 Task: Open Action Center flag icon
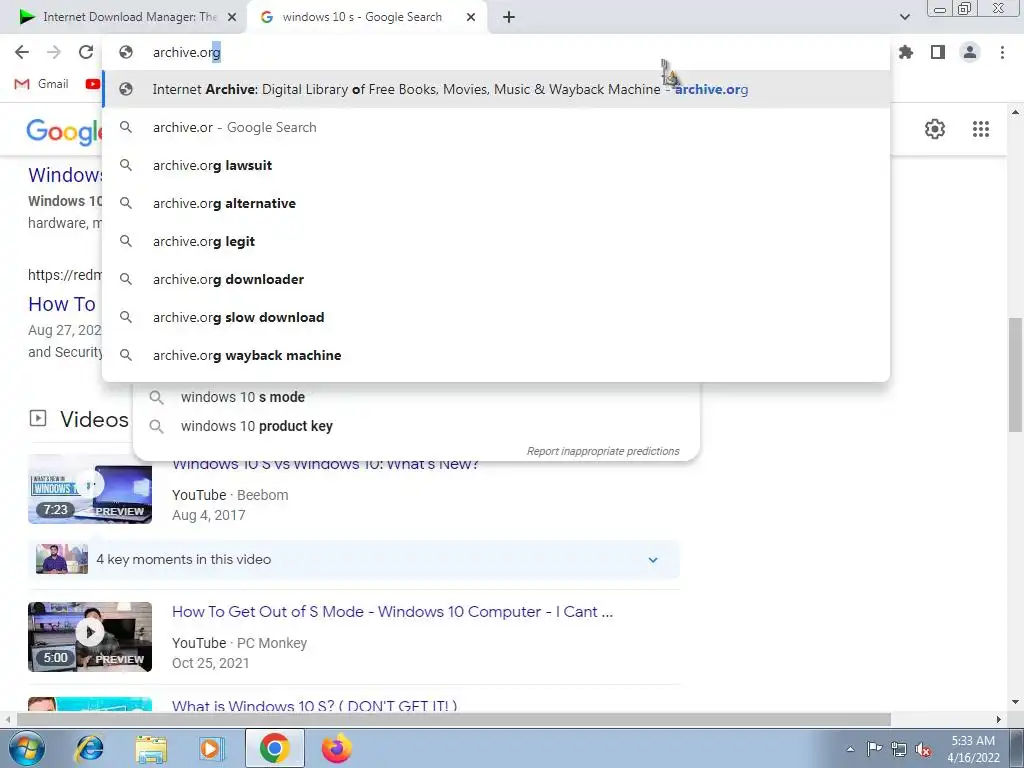point(874,749)
